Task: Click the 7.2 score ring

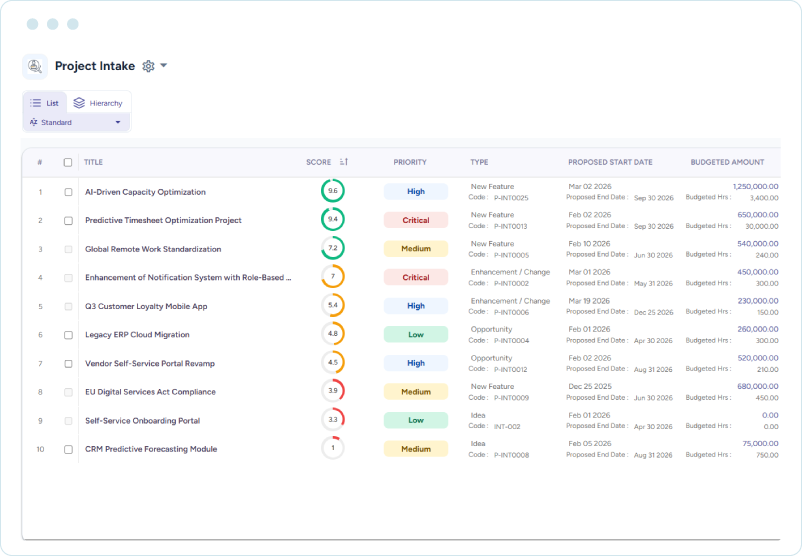Action: [x=333, y=248]
